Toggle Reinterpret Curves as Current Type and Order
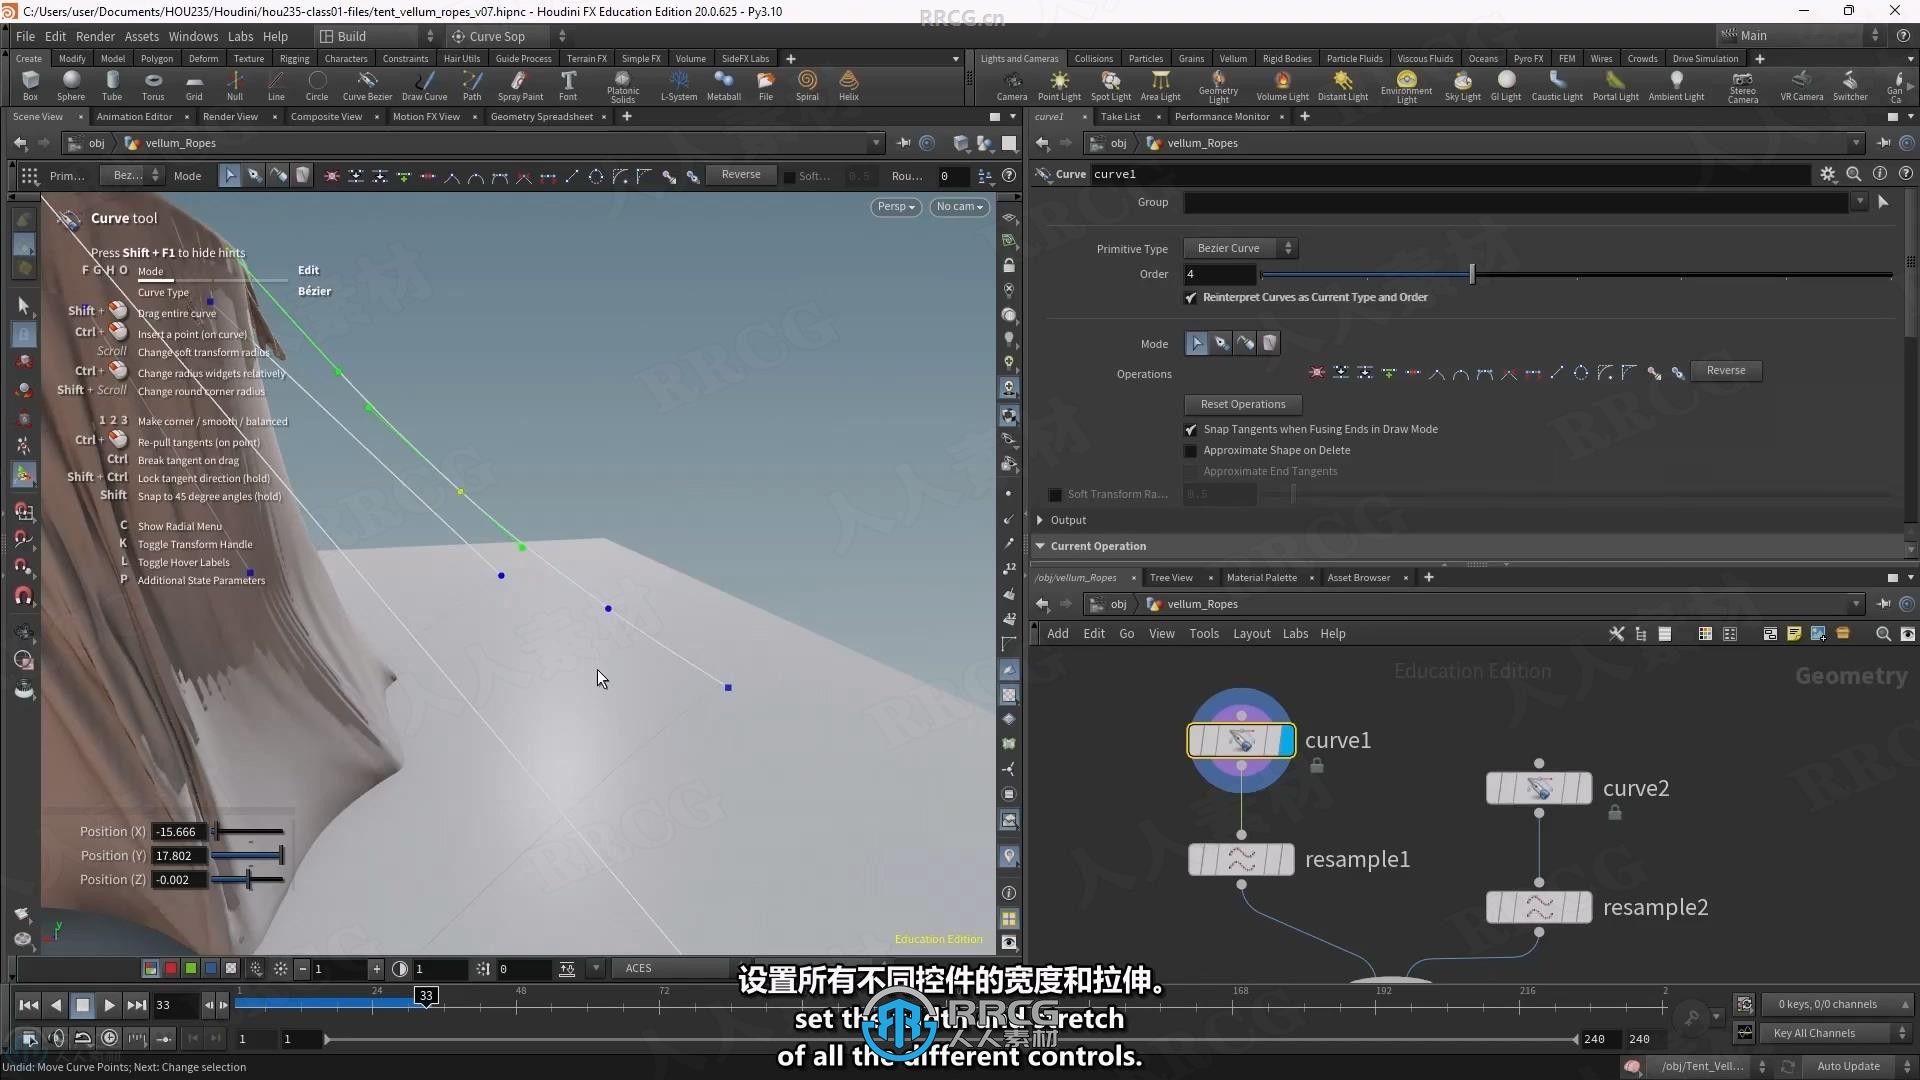 pyautogui.click(x=1191, y=298)
